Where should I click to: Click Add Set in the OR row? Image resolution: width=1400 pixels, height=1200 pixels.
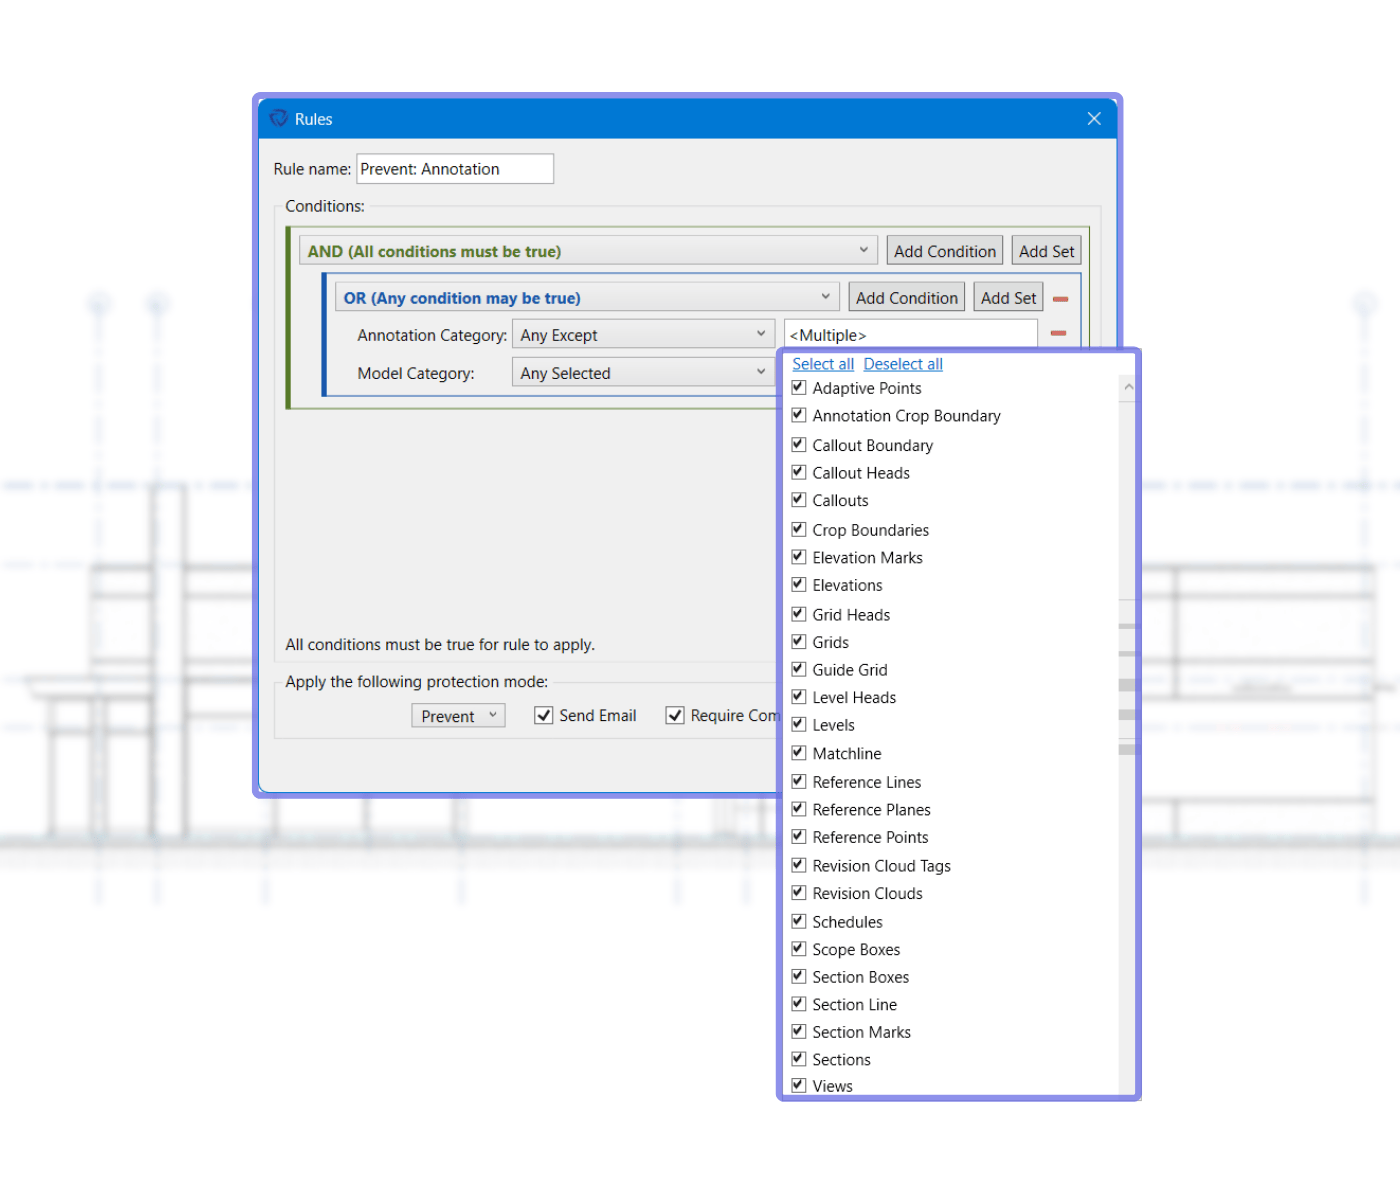pos(1008,298)
